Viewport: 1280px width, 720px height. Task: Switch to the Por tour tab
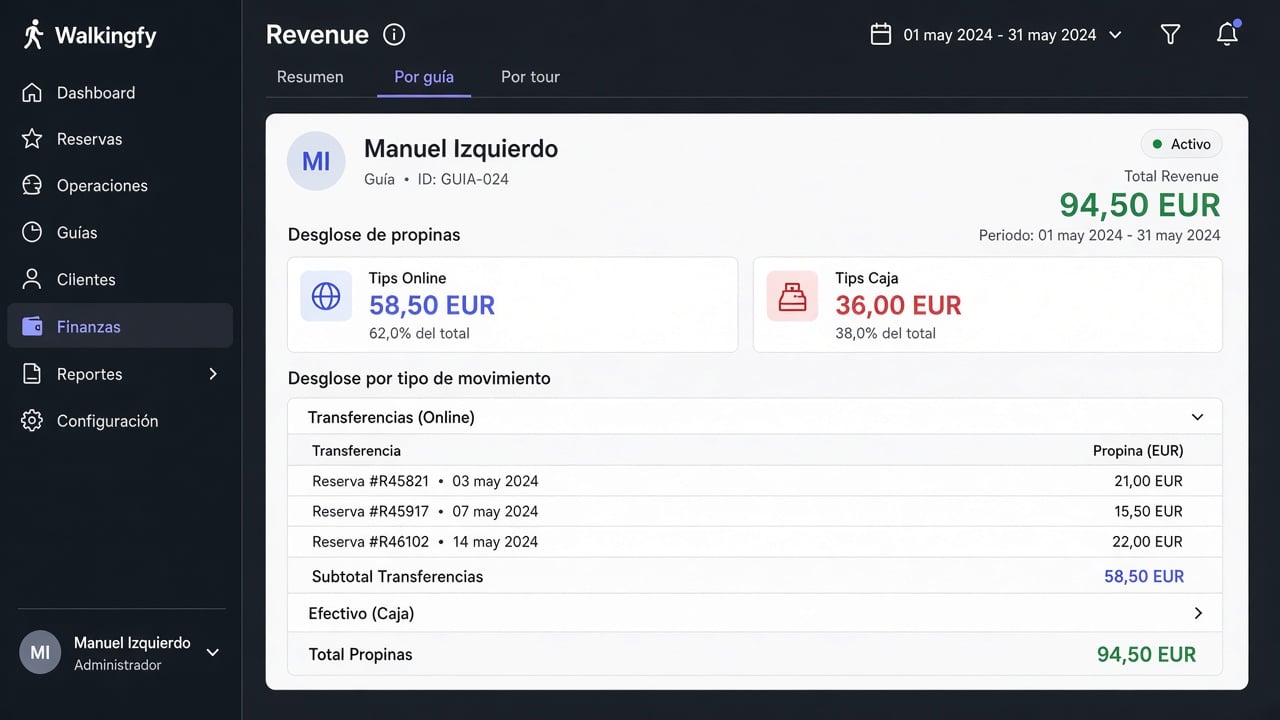530,77
